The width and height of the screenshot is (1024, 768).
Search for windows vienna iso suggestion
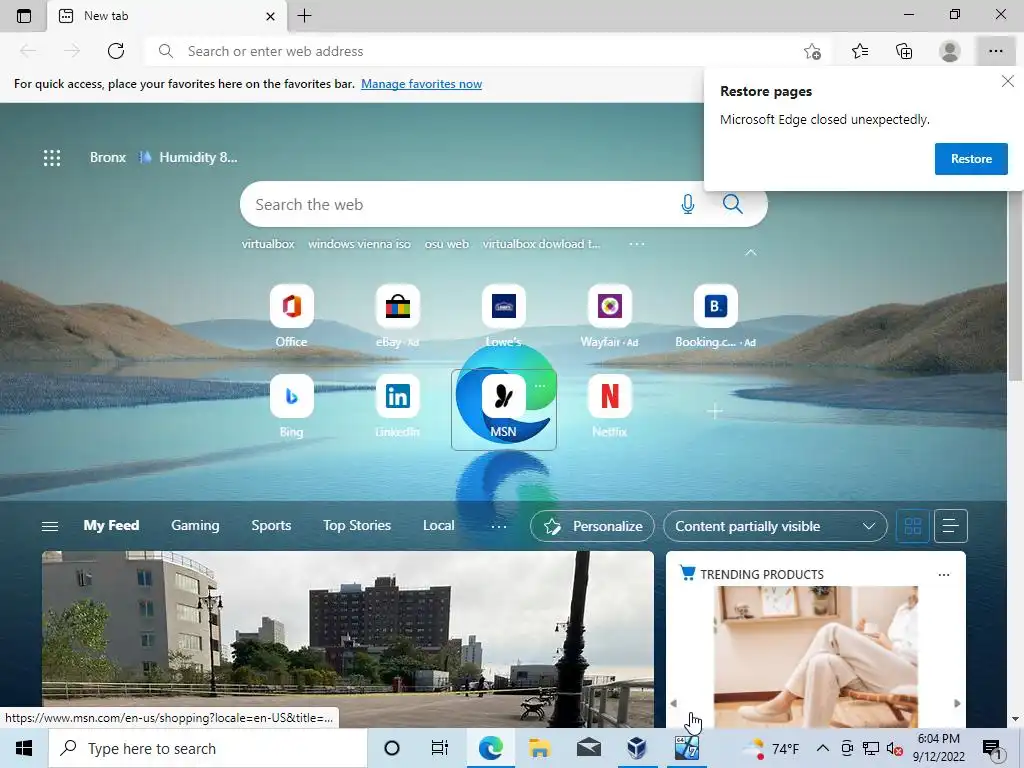click(x=359, y=244)
